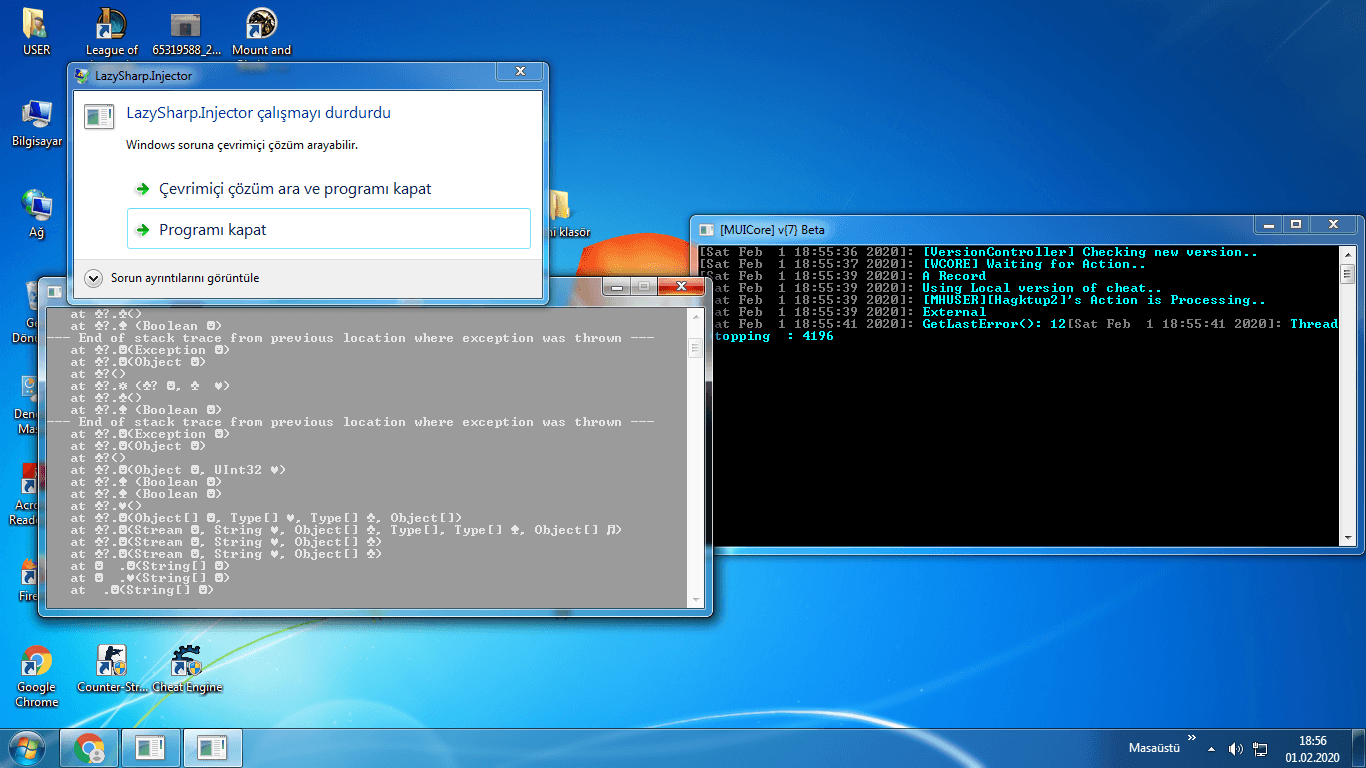
Task: Select the Cheat Engine desktop shortcut
Action: click(x=187, y=670)
